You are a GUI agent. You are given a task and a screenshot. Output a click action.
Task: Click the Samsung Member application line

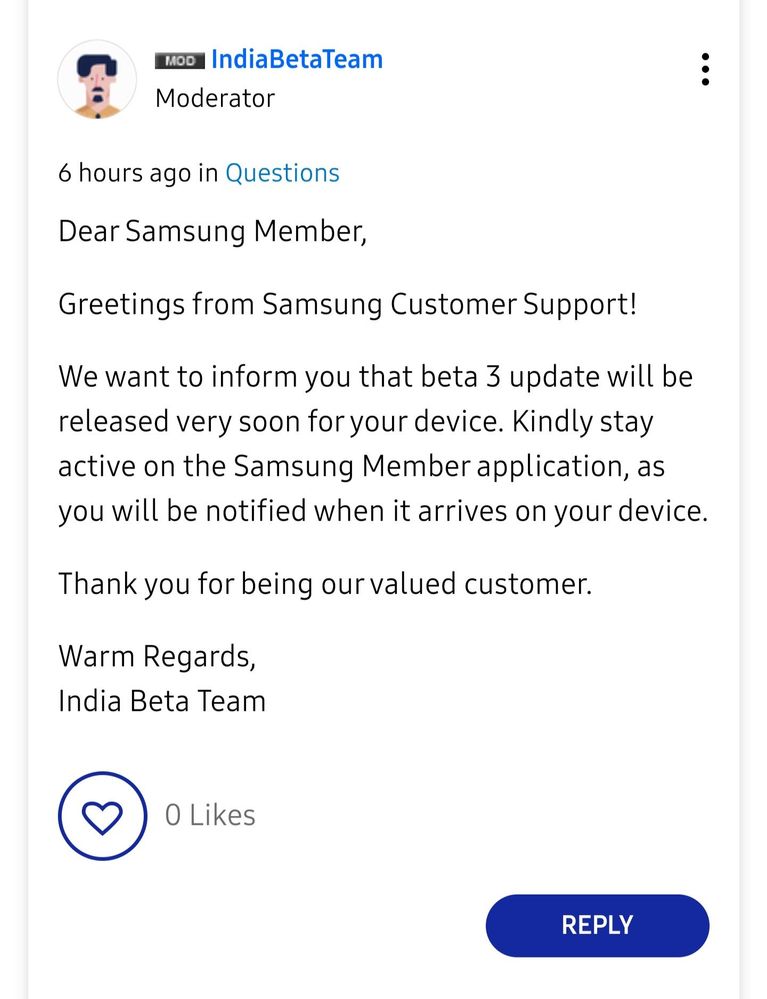(x=361, y=467)
